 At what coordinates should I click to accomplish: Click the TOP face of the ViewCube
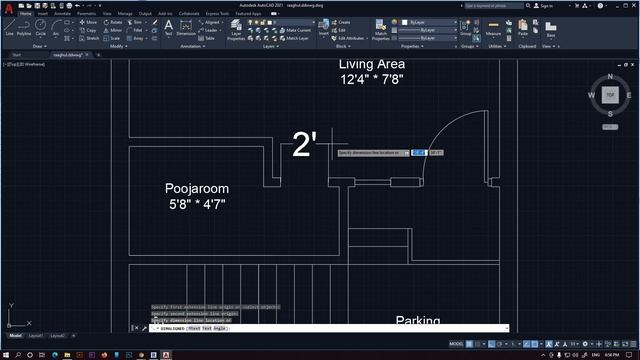coord(610,95)
